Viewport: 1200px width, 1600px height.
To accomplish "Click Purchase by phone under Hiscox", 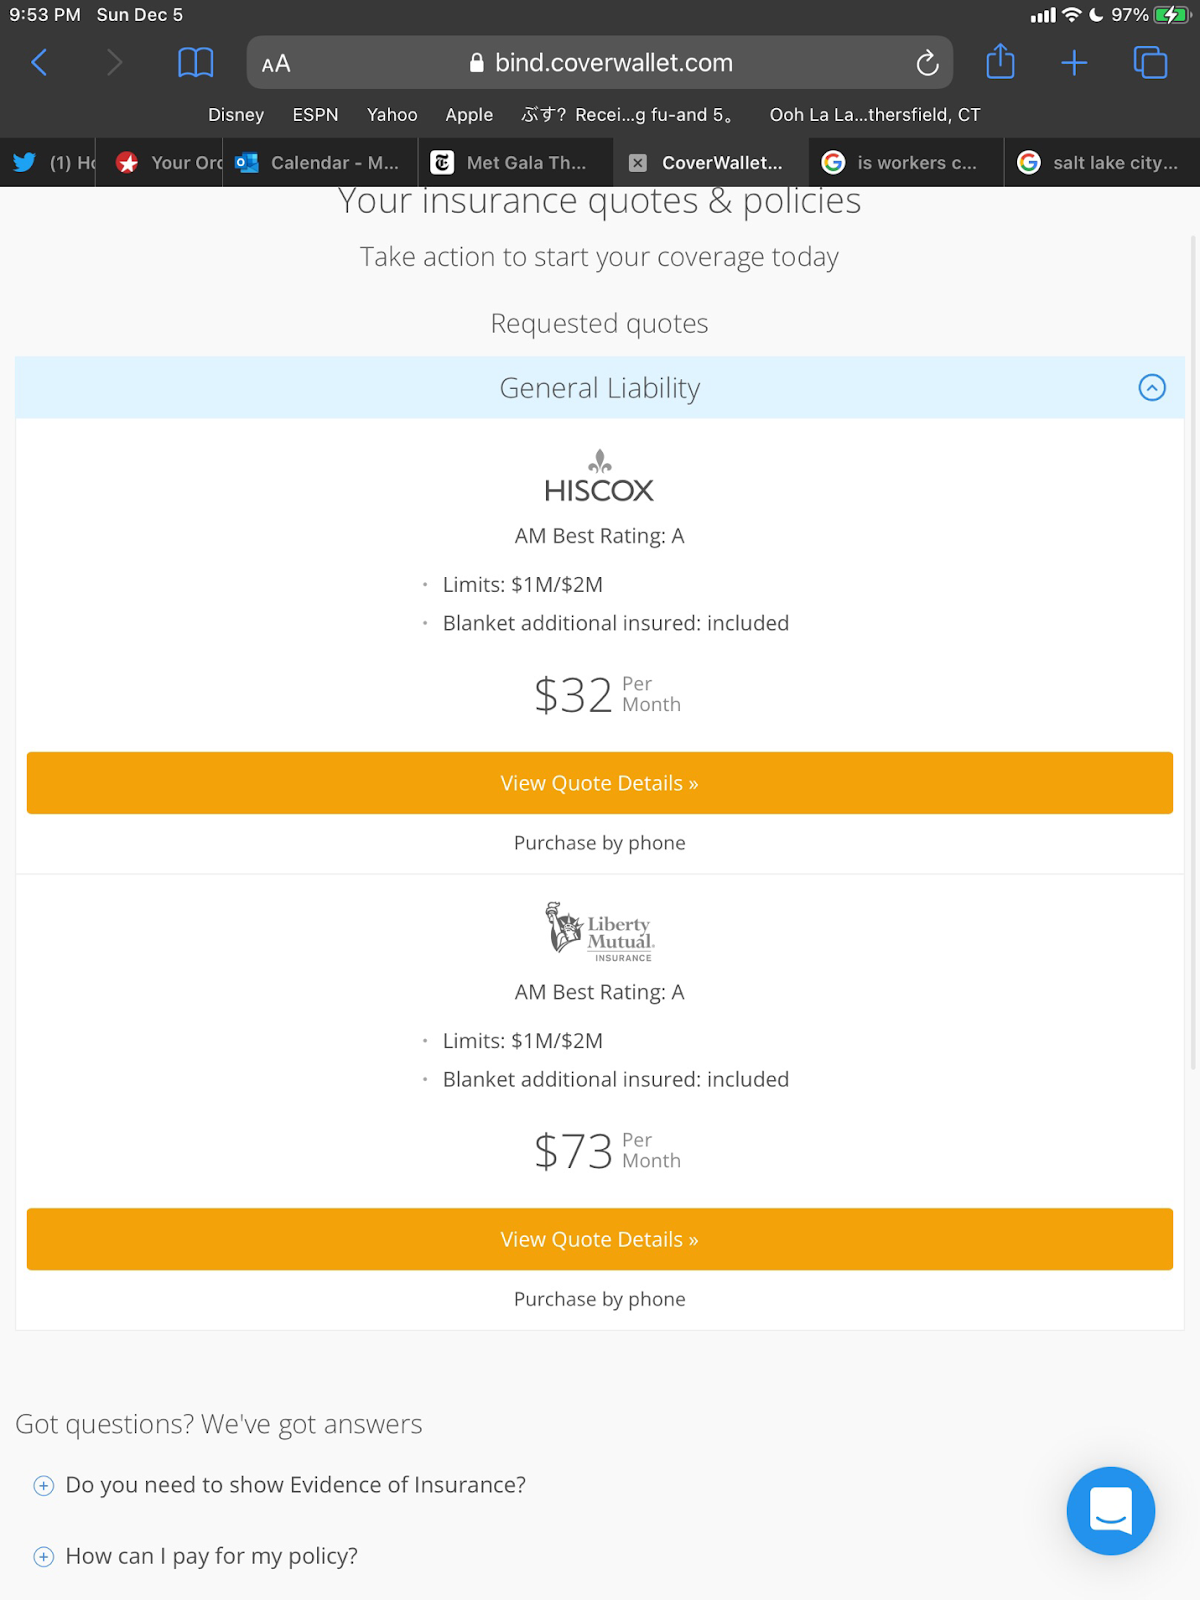I will [x=600, y=843].
